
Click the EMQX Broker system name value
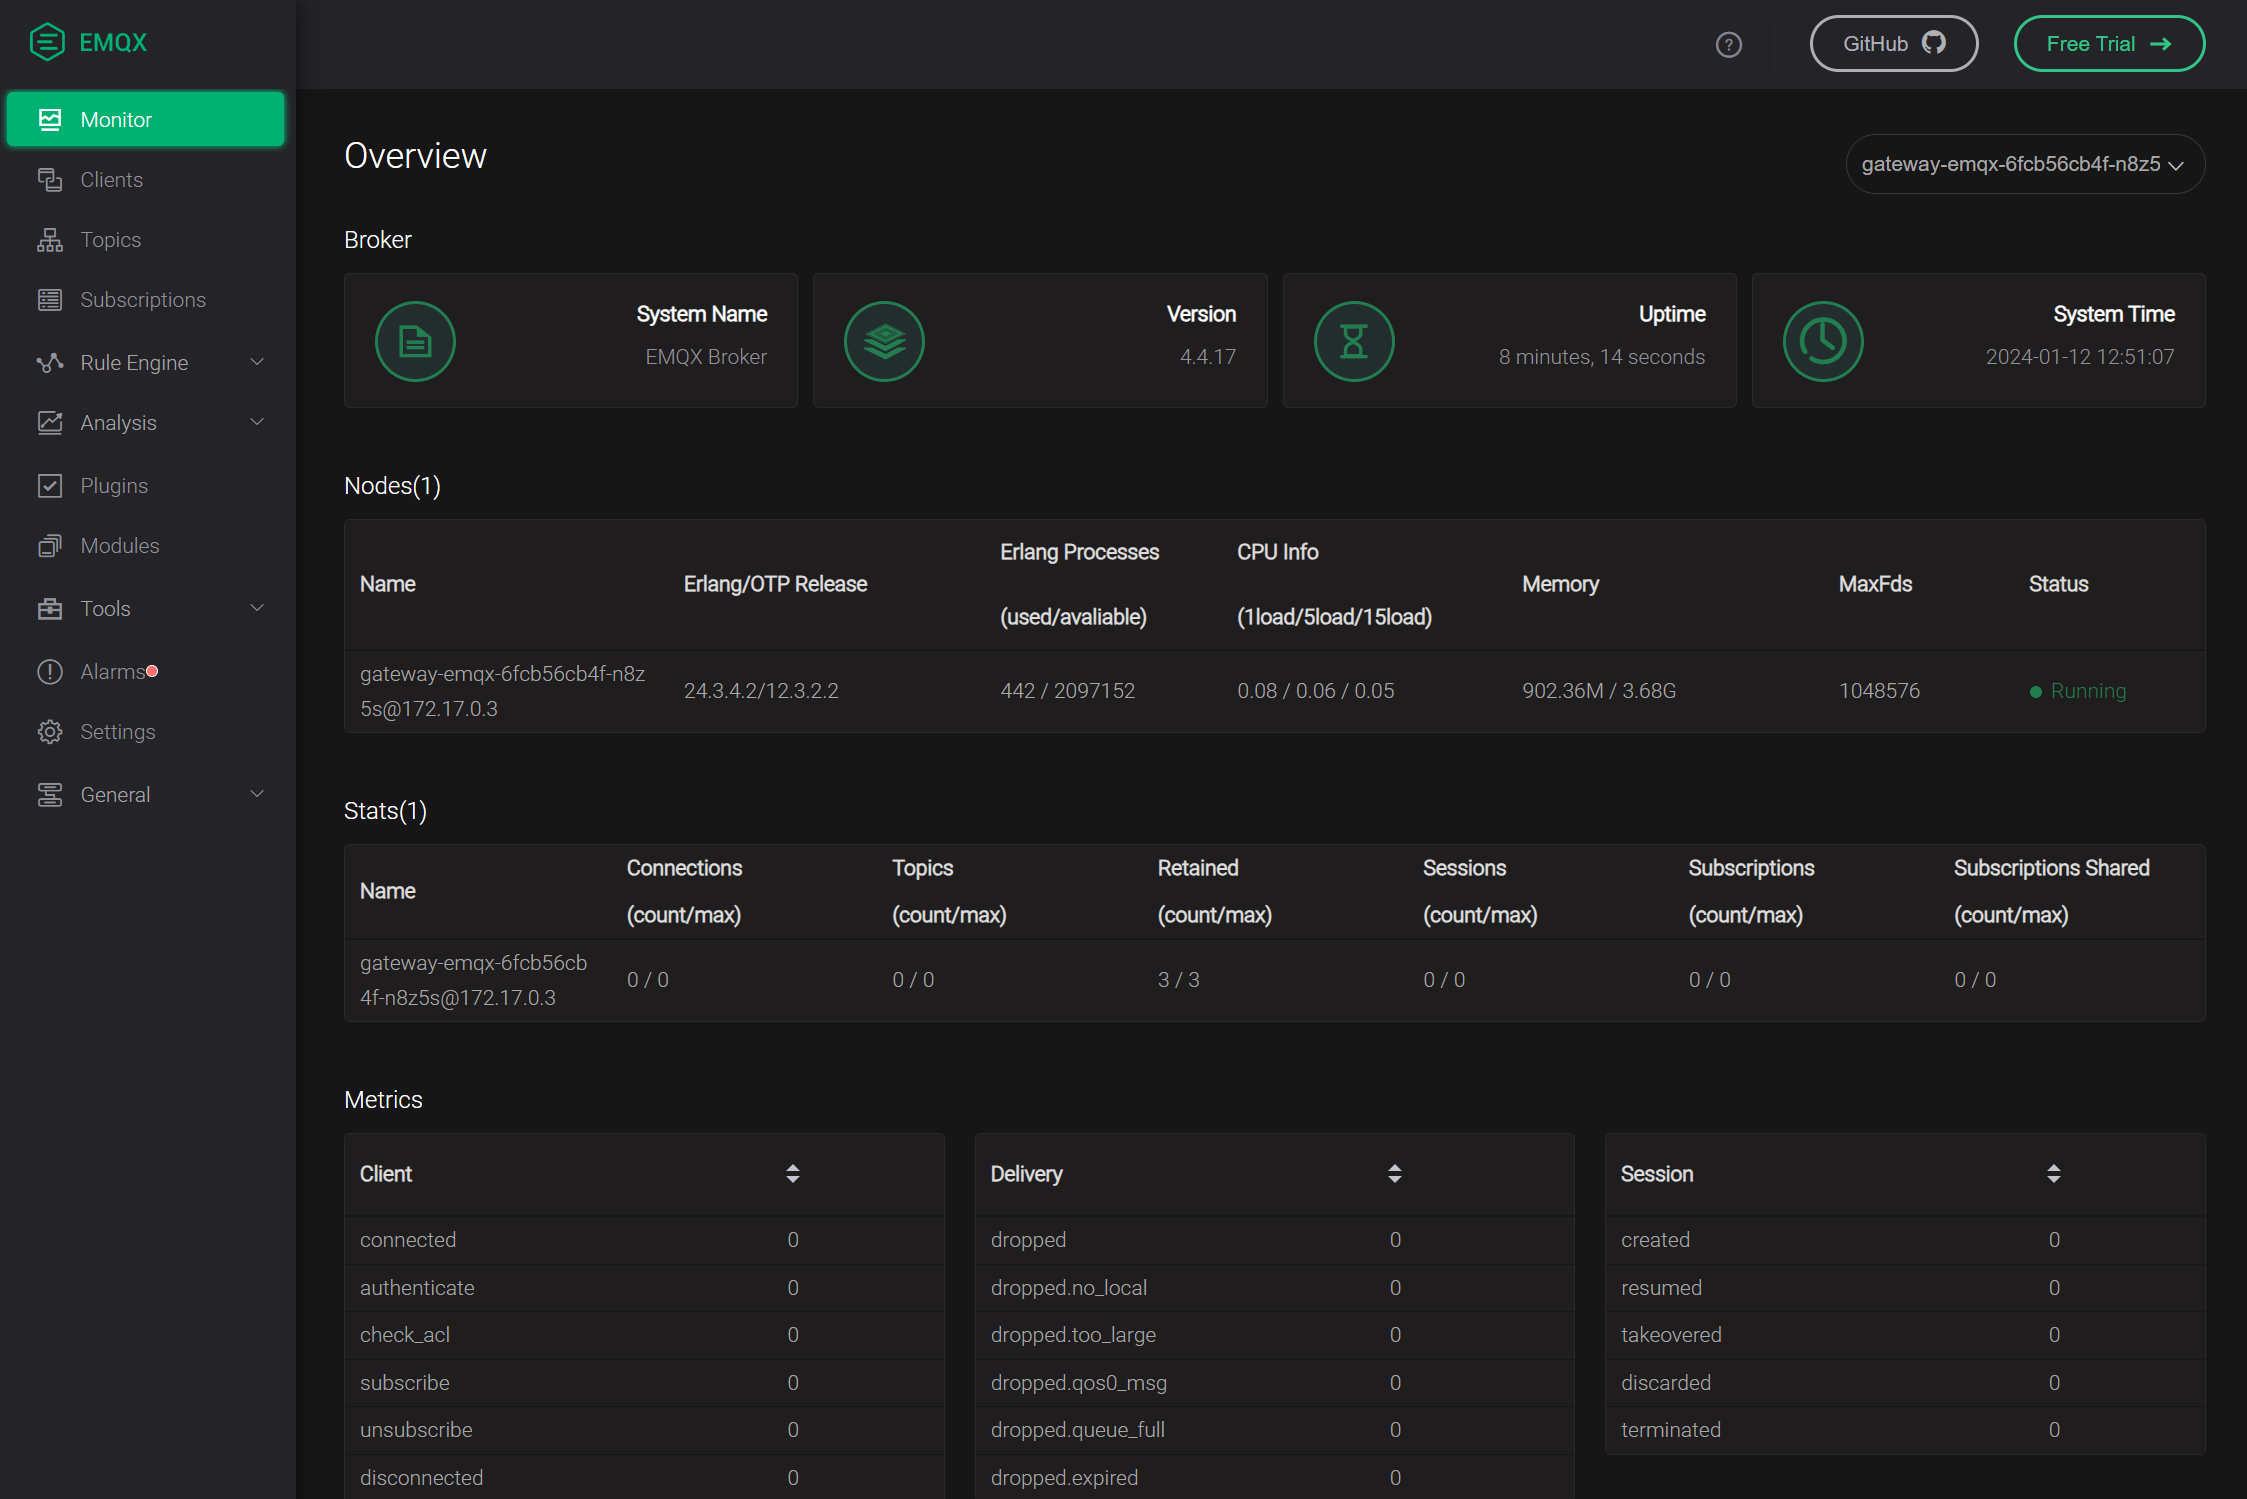[706, 357]
